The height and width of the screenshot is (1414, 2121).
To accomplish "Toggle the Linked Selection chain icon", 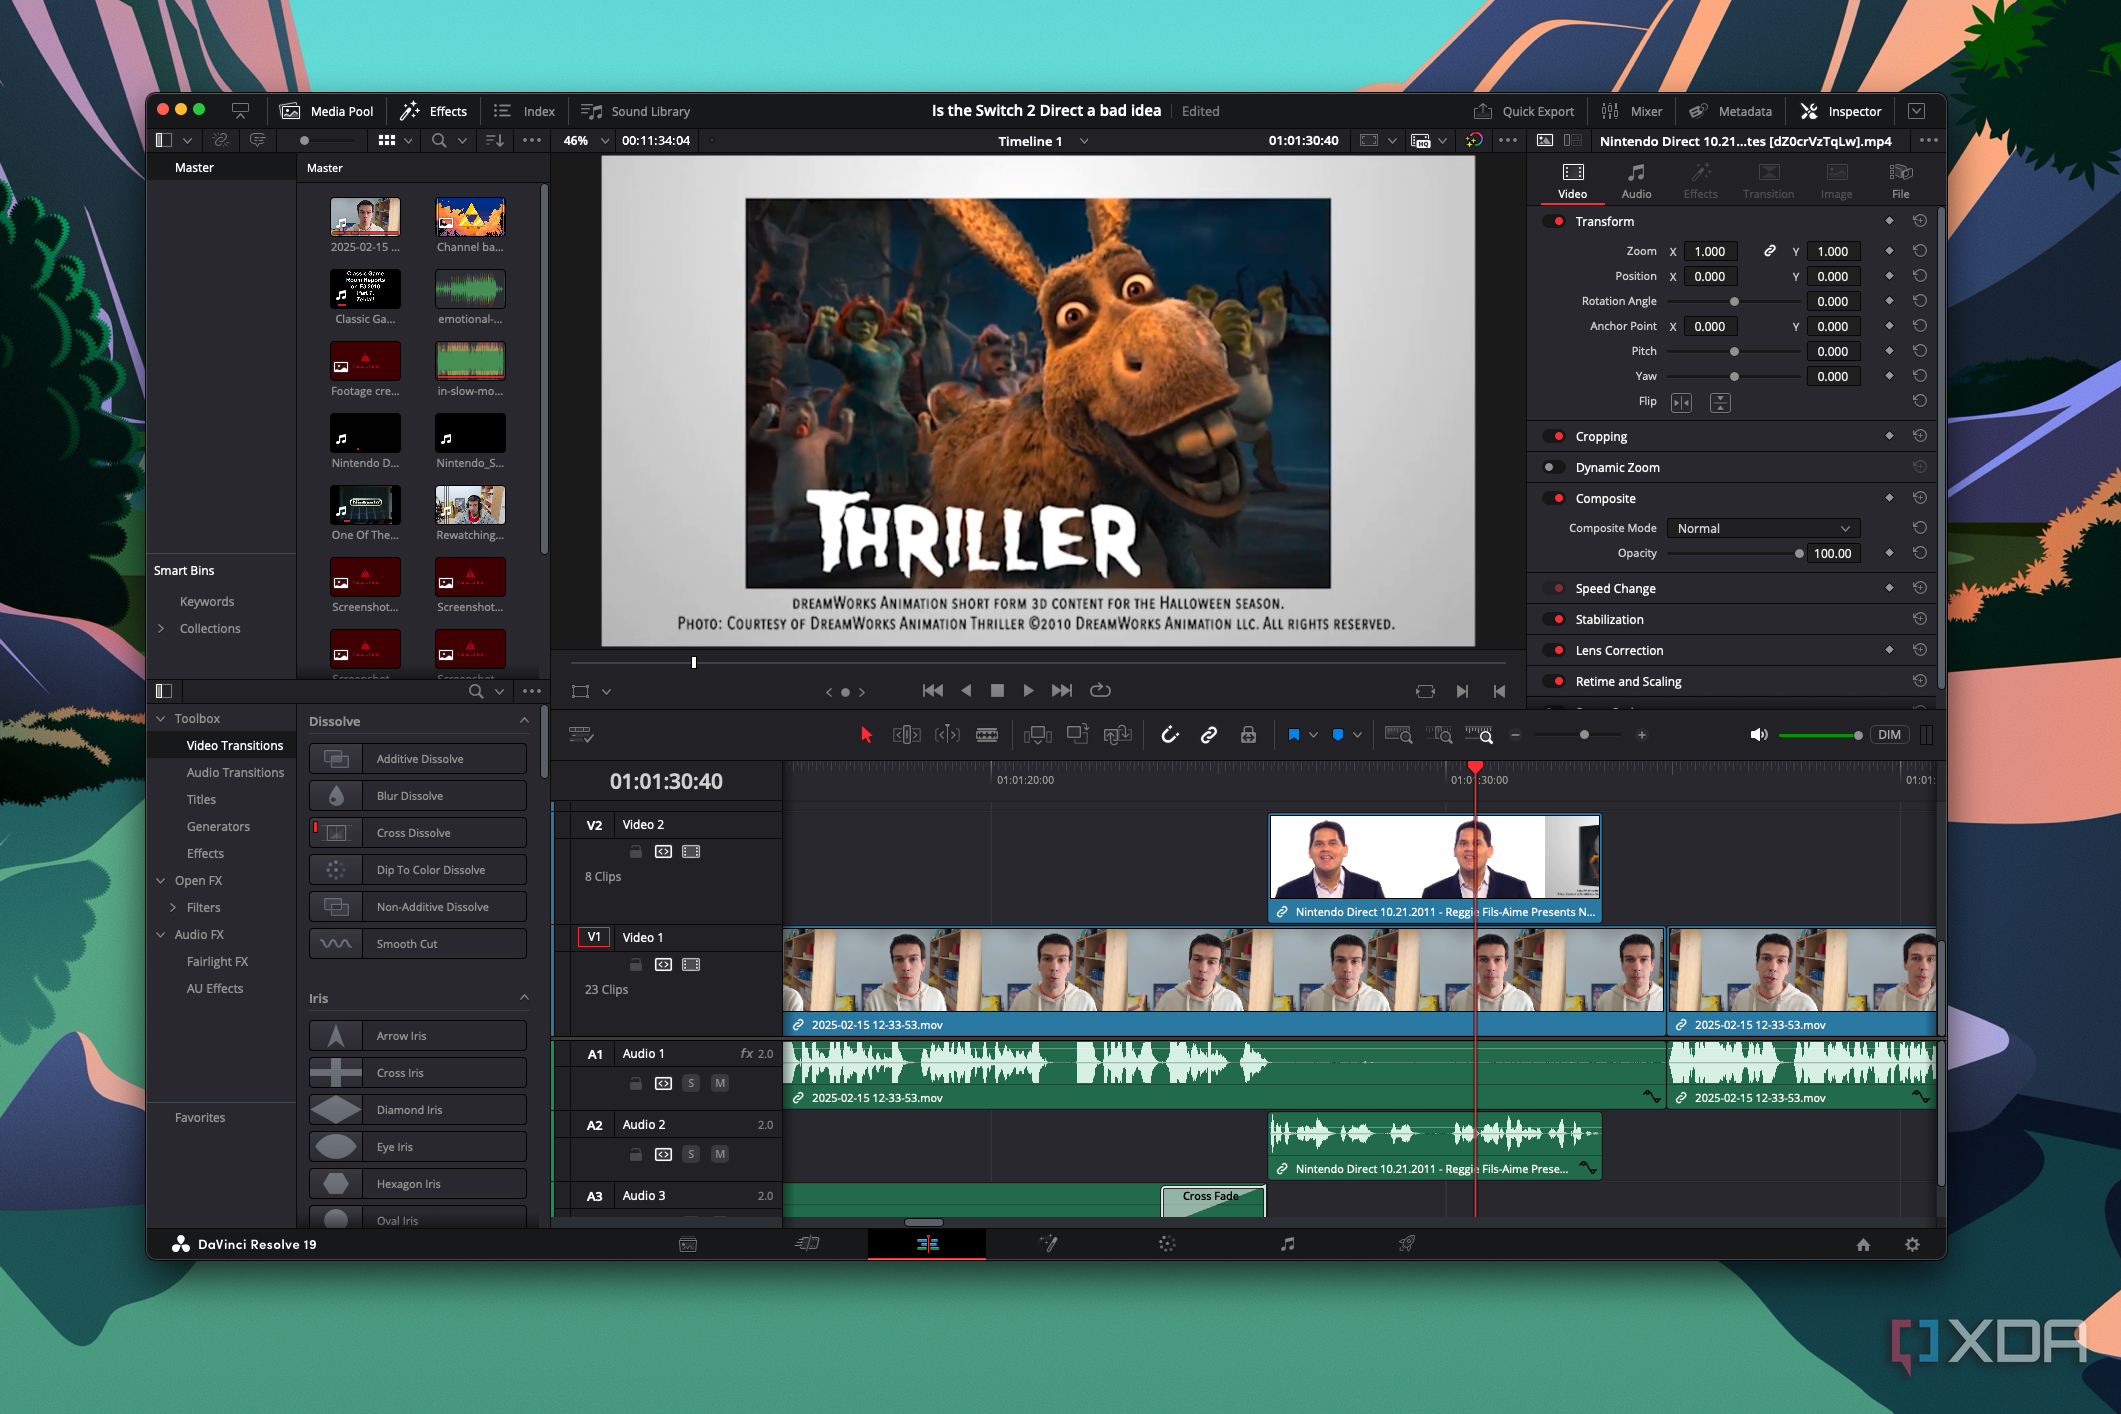I will (1209, 735).
